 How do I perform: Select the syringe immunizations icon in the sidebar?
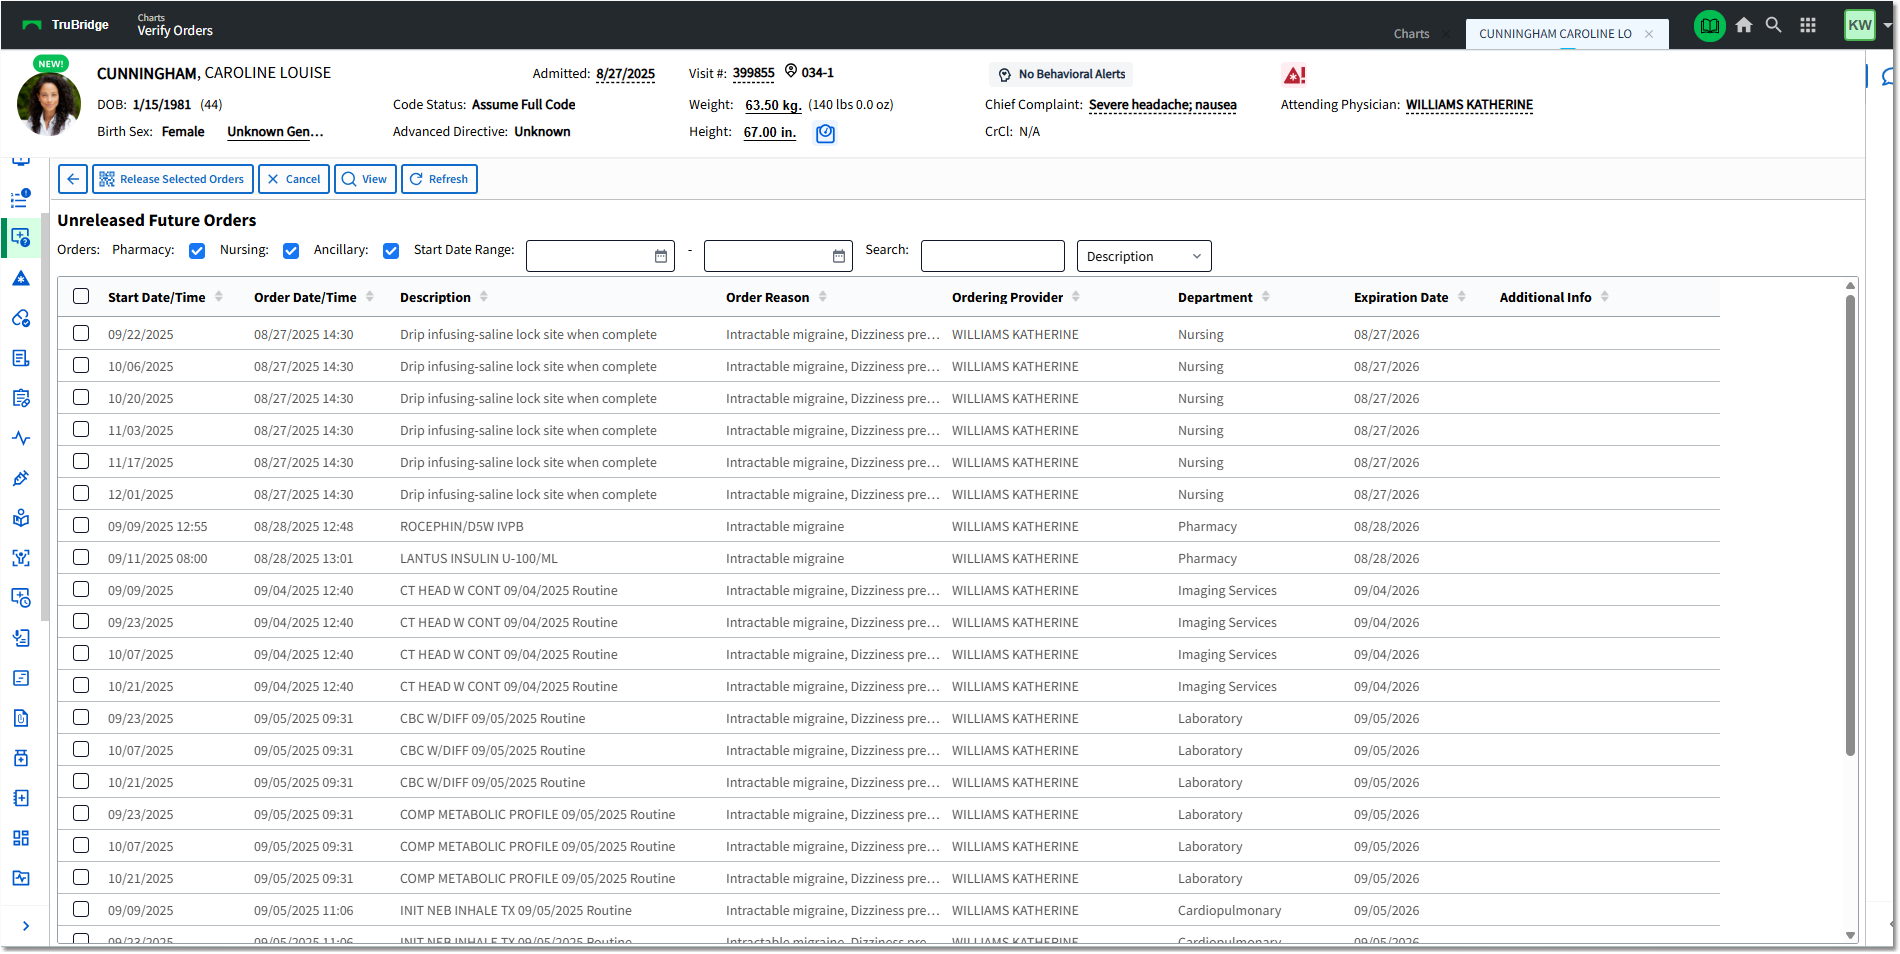21,478
